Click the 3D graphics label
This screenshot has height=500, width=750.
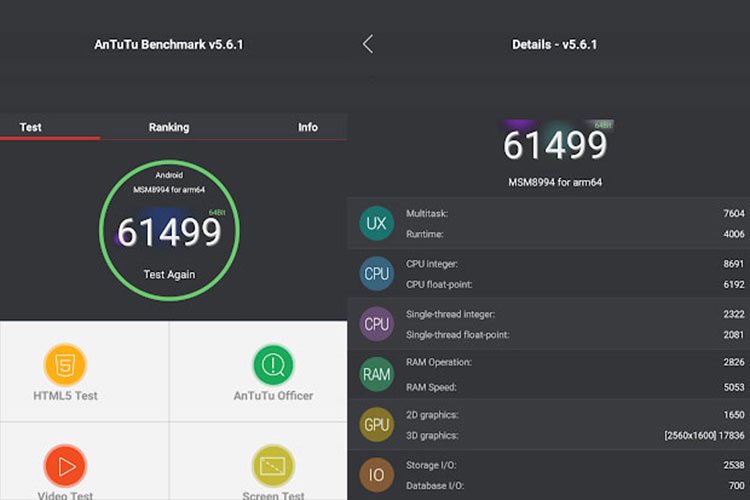[431, 435]
